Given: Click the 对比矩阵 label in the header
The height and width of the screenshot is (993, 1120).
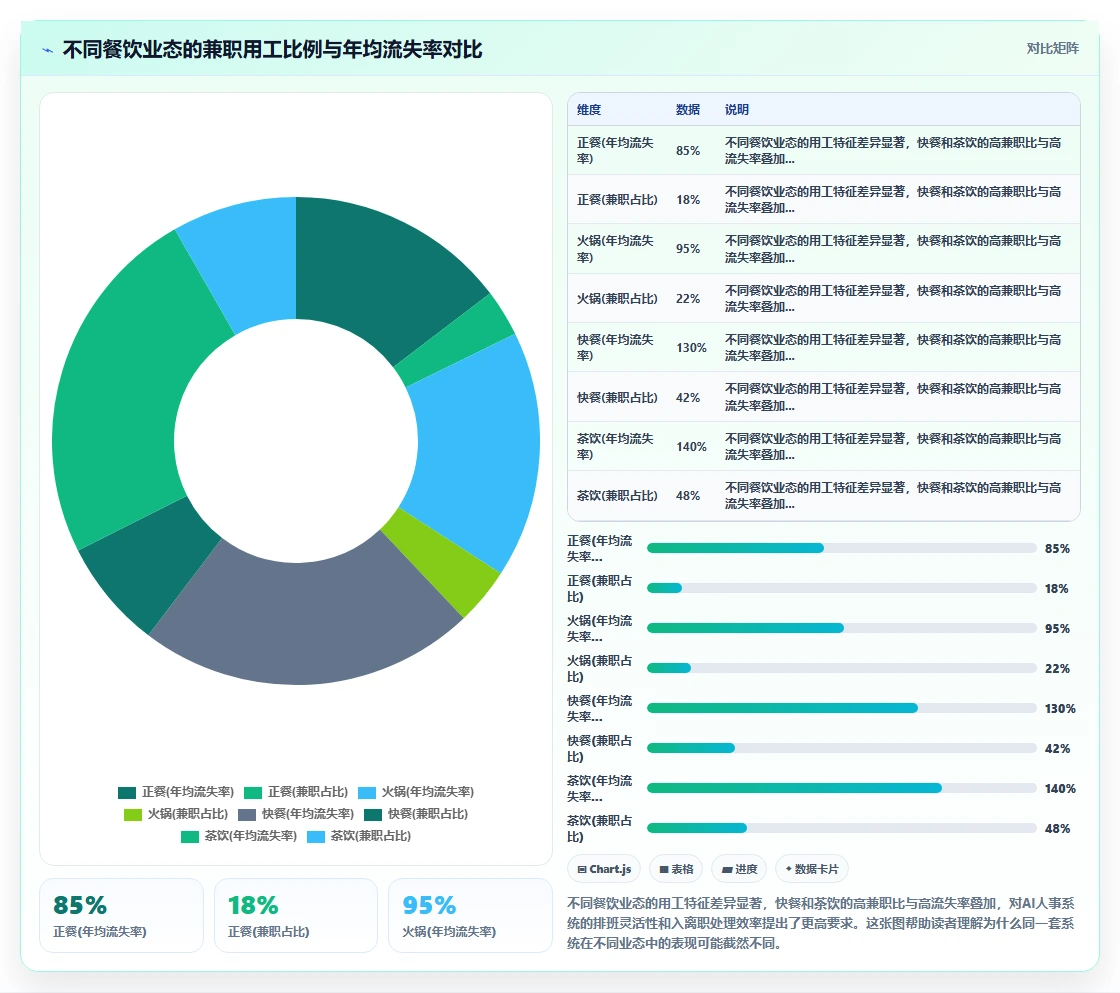Looking at the screenshot, I should click(1052, 49).
